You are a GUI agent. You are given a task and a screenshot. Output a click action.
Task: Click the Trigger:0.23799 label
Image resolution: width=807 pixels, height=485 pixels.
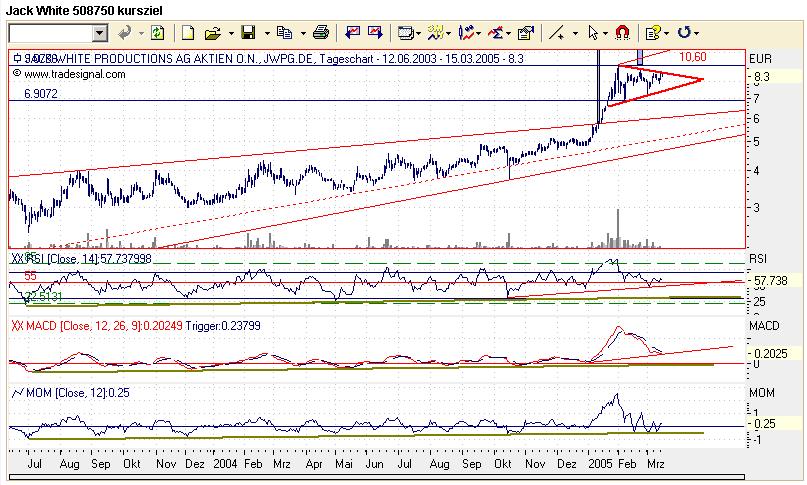tap(223, 326)
